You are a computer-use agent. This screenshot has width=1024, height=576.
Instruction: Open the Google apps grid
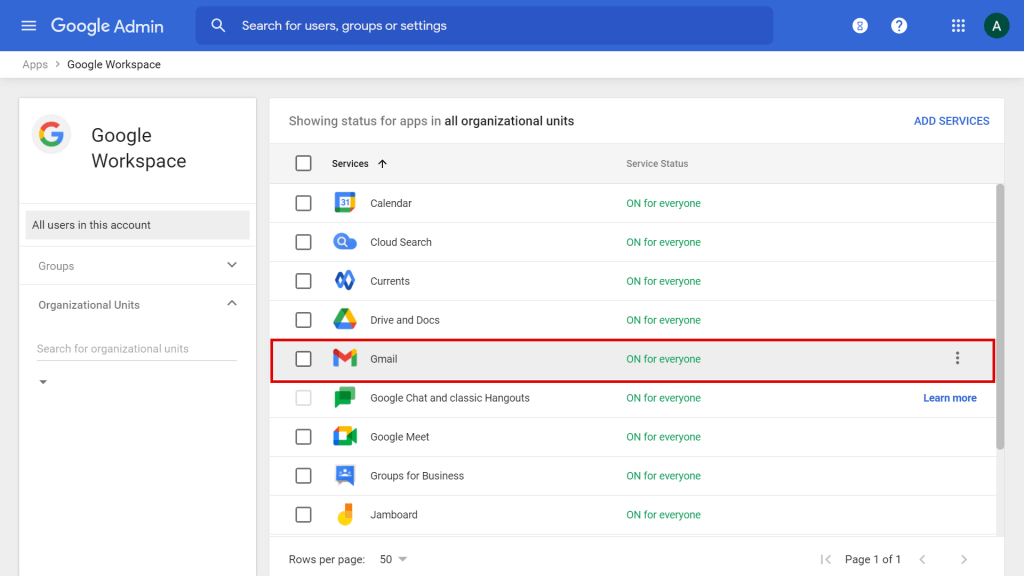[958, 25]
